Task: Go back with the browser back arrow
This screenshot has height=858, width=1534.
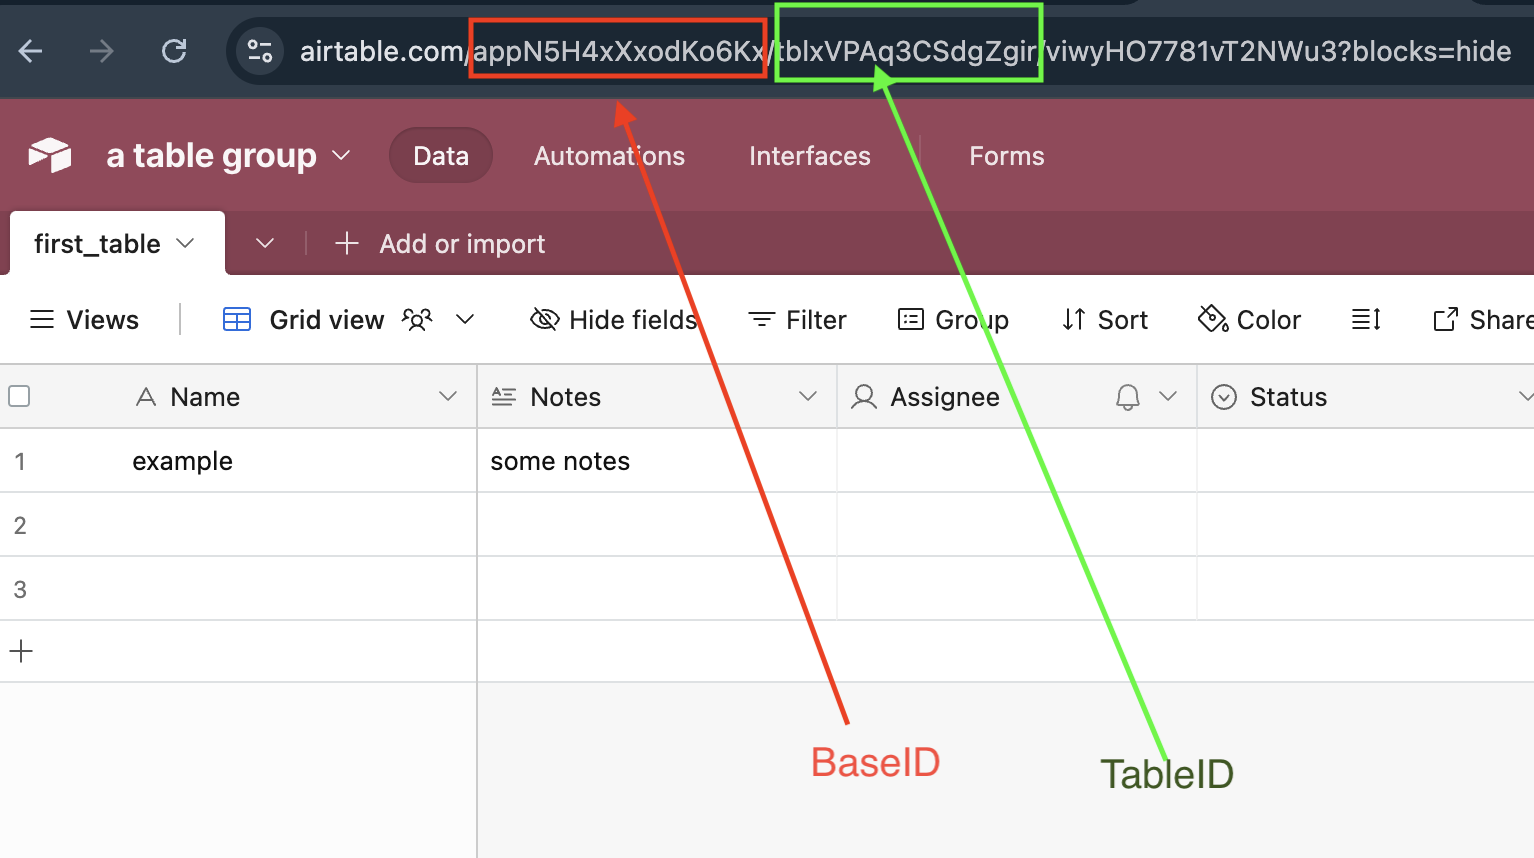Action: tap(31, 51)
